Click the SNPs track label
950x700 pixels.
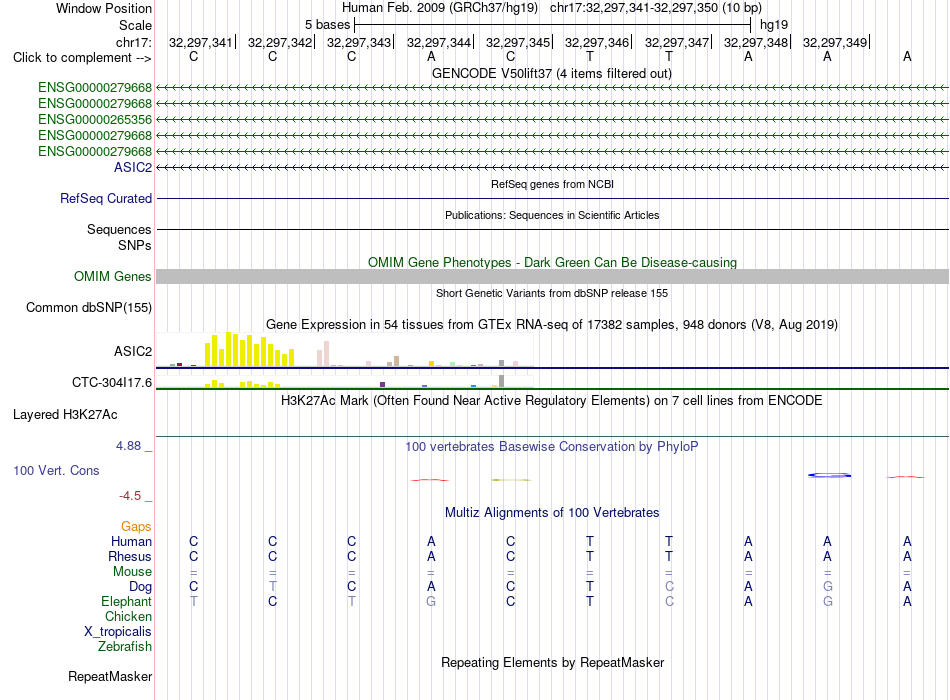(135, 245)
